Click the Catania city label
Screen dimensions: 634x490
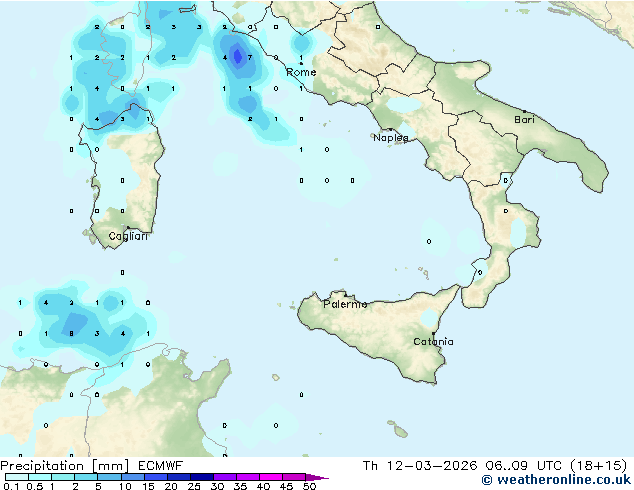(433, 342)
